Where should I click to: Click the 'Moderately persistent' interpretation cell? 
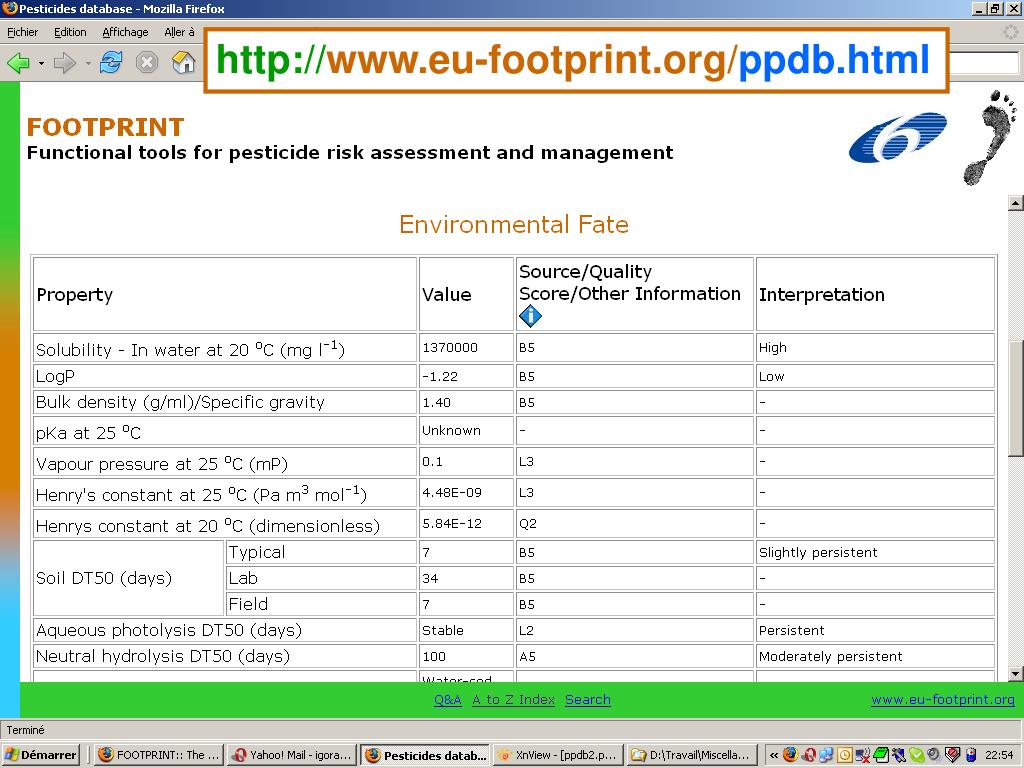(875, 656)
